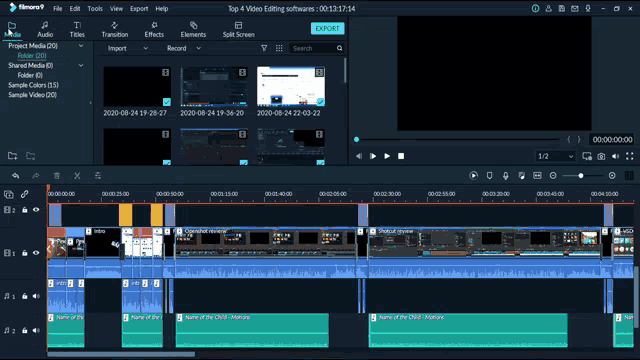Toggle lock on video track 1
640x360 pixels.
[24, 253]
